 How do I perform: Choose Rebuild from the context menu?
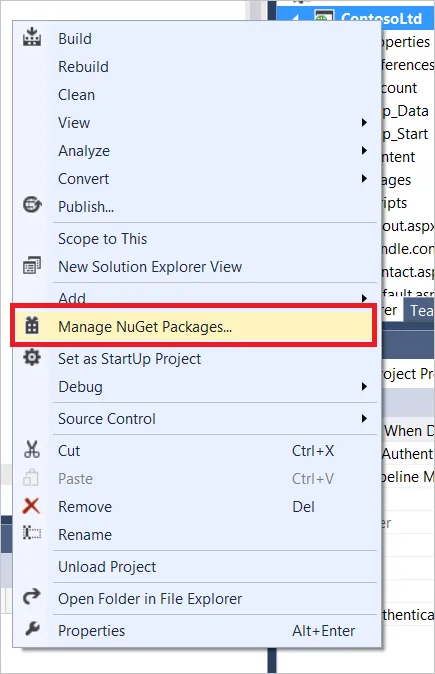pos(83,67)
